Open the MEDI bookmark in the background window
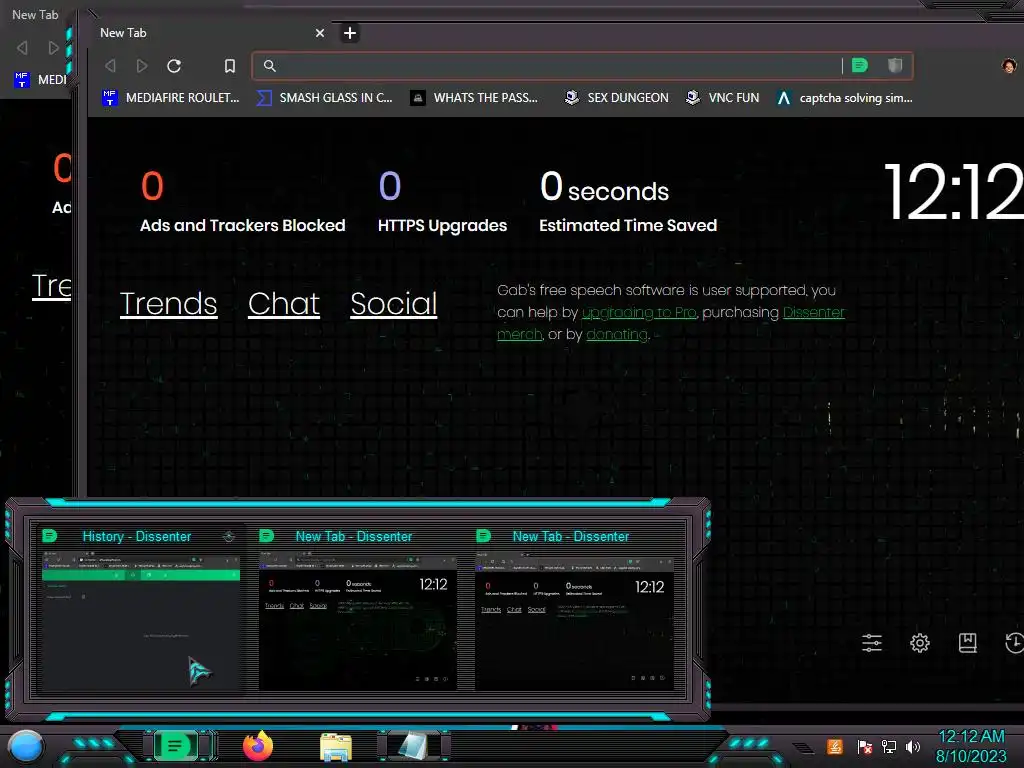 40,80
